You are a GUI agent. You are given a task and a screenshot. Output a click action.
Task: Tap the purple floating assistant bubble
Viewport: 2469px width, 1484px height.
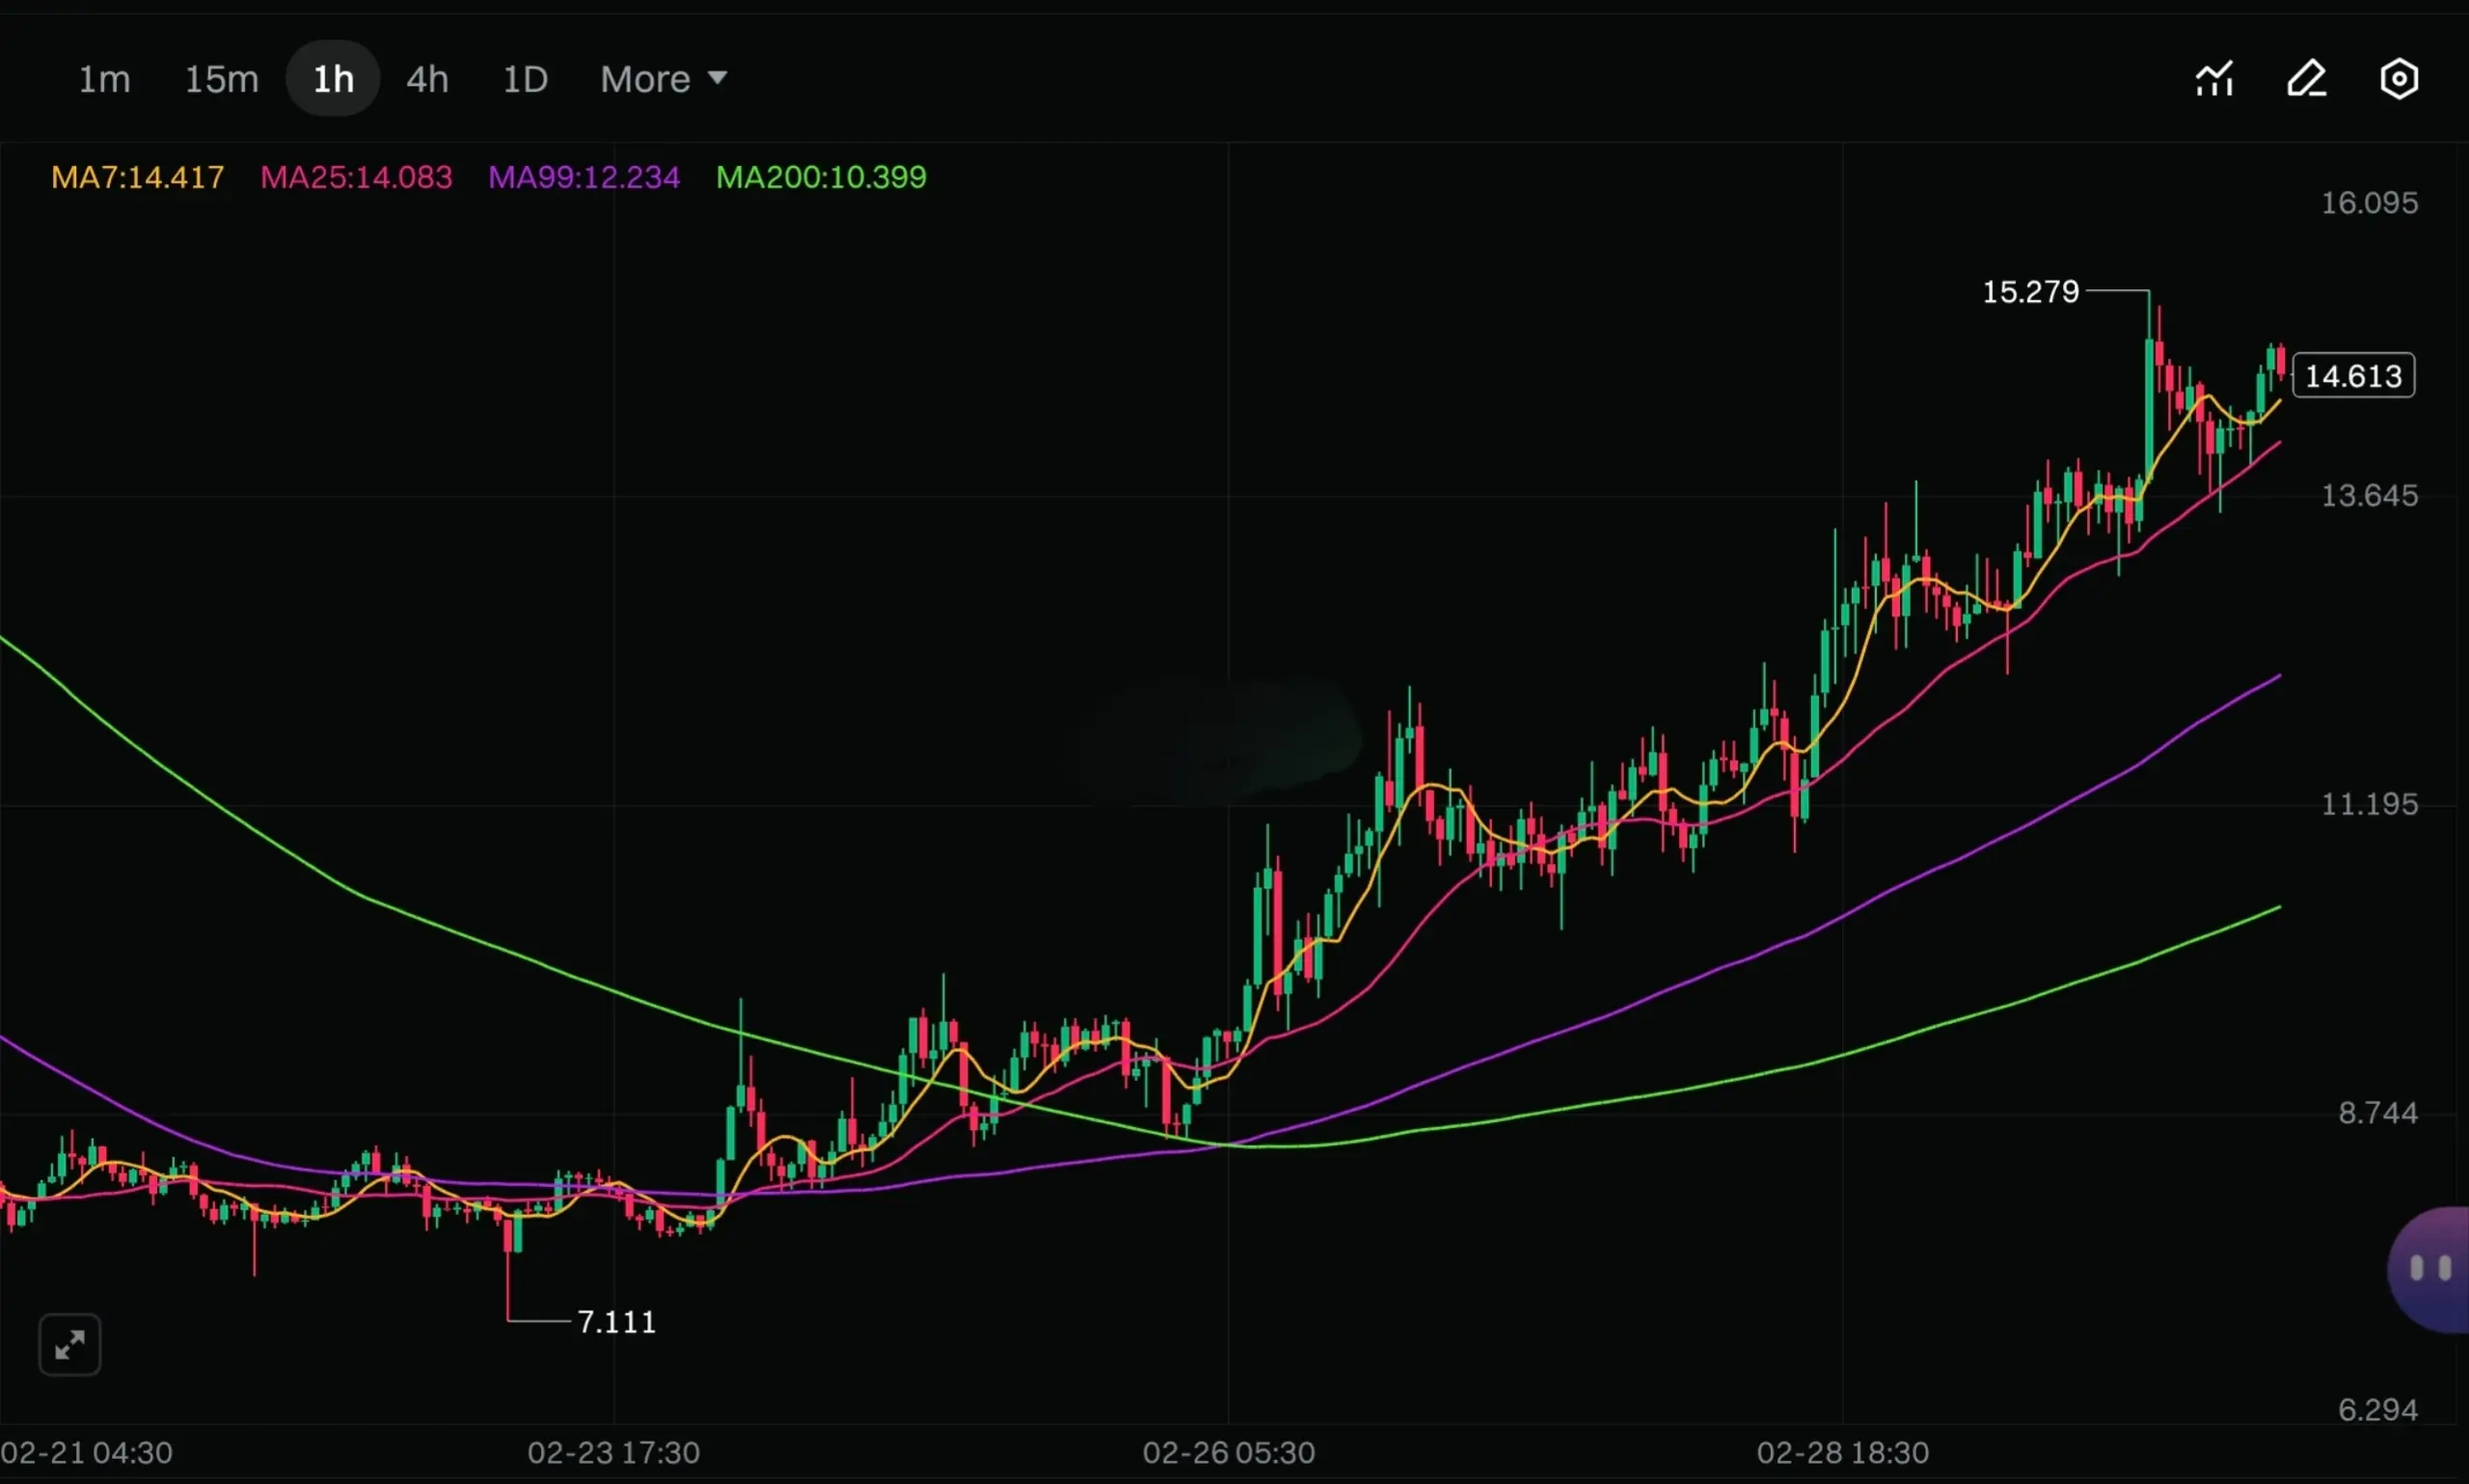tap(2432, 1269)
